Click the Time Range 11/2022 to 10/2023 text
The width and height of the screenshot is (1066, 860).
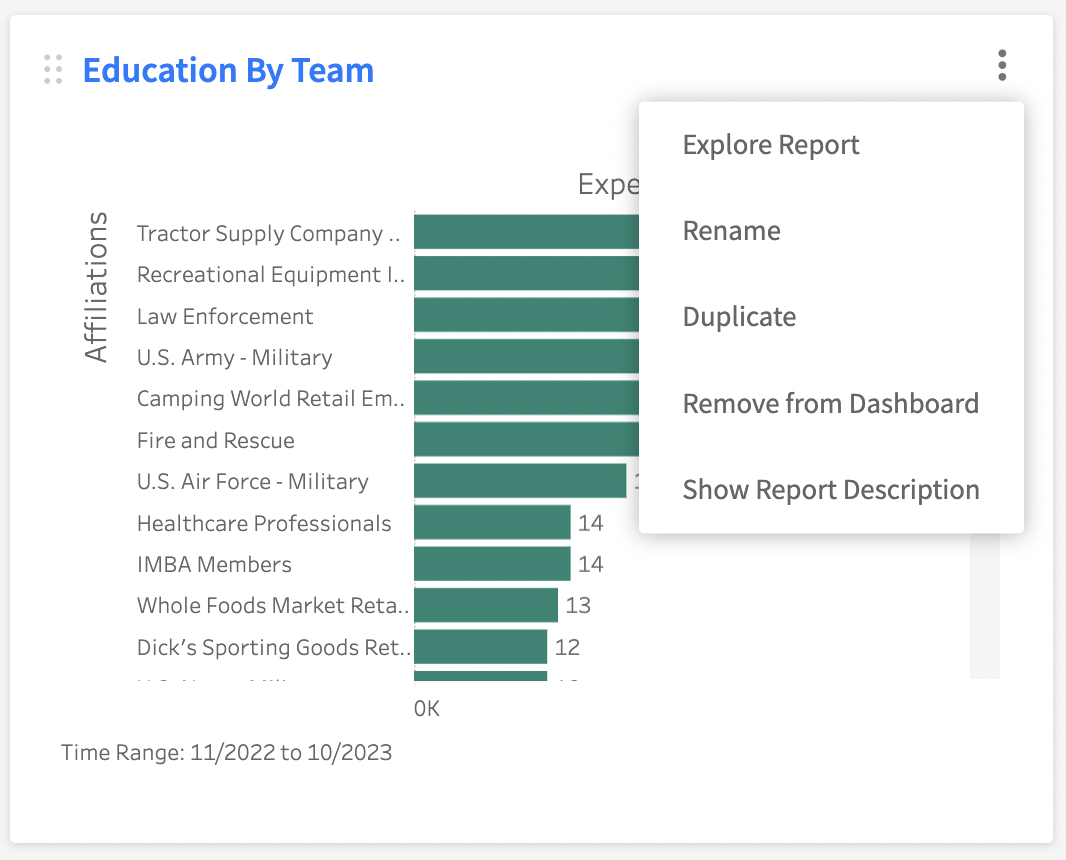point(226,753)
